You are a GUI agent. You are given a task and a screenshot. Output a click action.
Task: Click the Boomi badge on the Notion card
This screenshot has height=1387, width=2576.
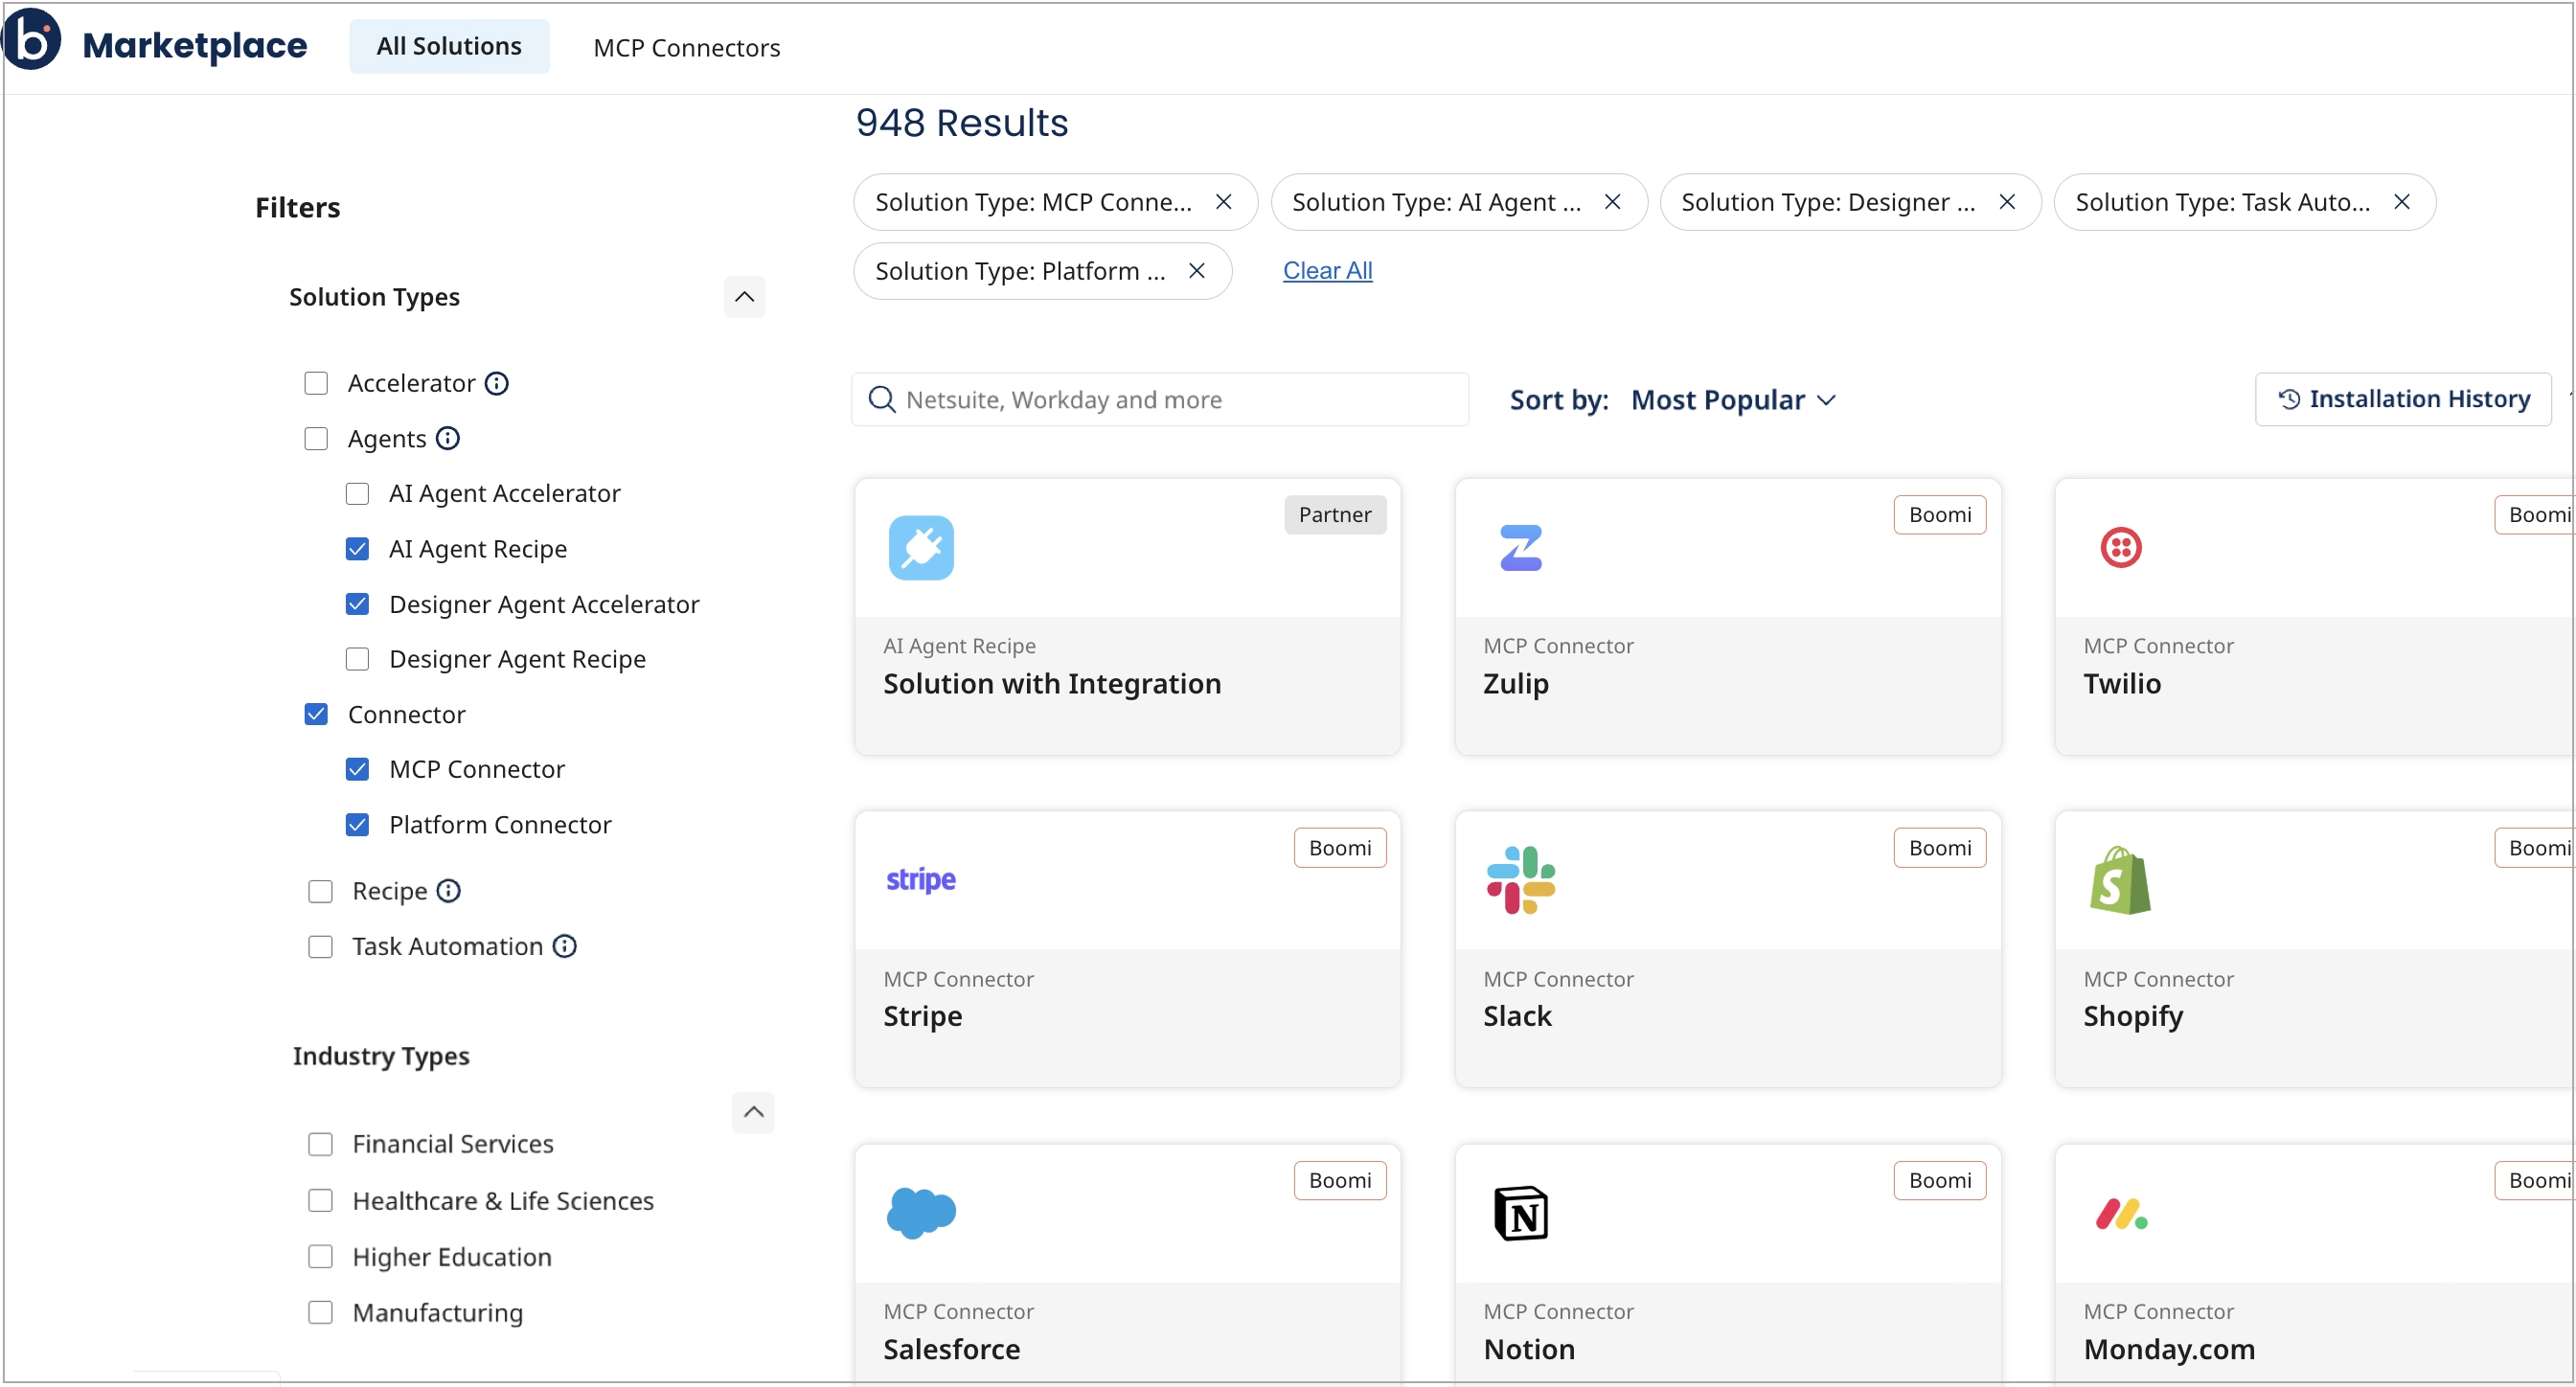pos(1939,1180)
